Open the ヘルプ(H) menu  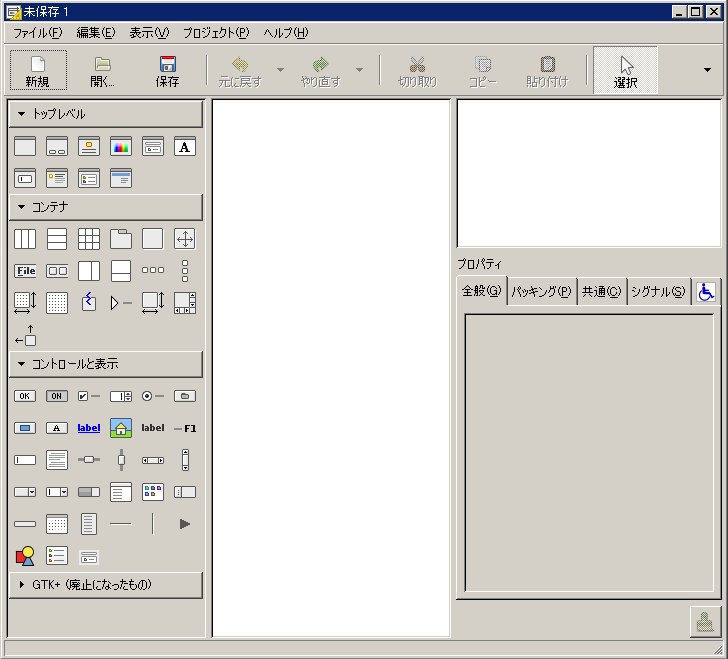tap(286, 33)
